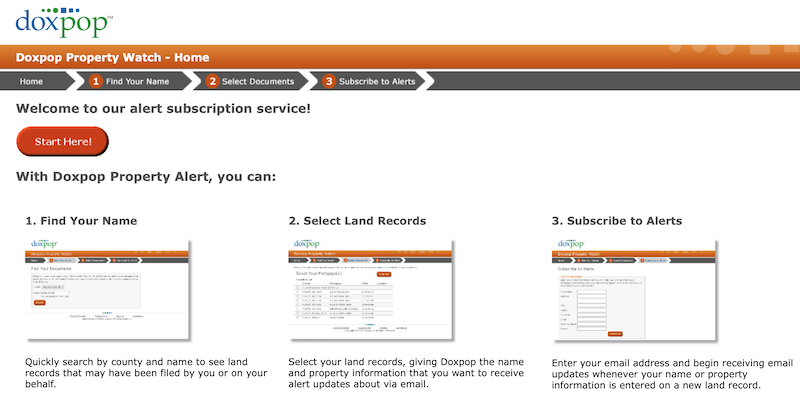Click the '3. Subscribe to Alerts' heading

[617, 221]
